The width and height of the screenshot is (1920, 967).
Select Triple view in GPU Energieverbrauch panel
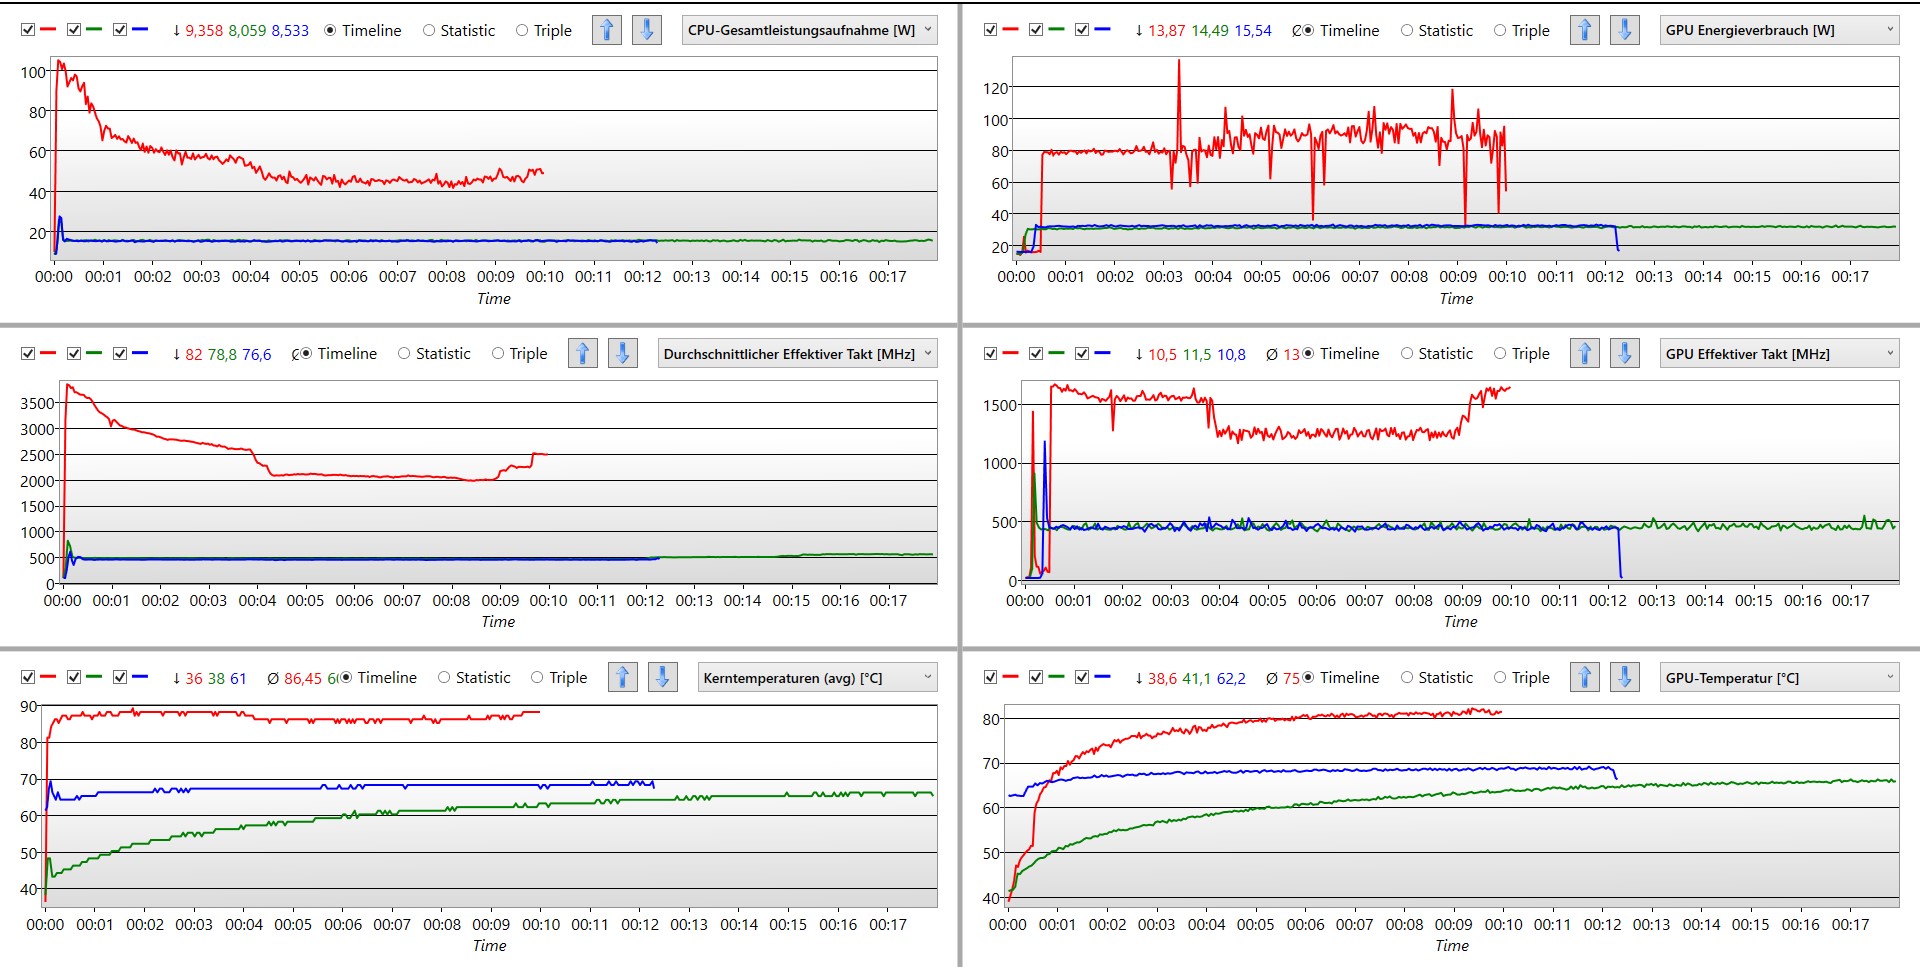click(x=1500, y=30)
